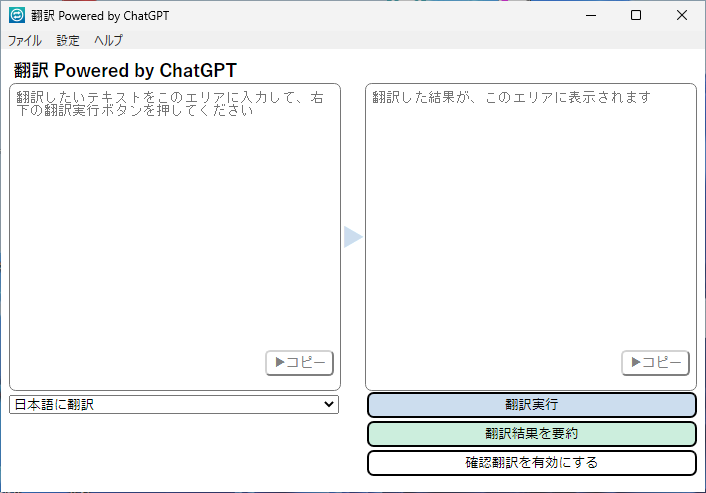Click the source text input area

pos(175,237)
